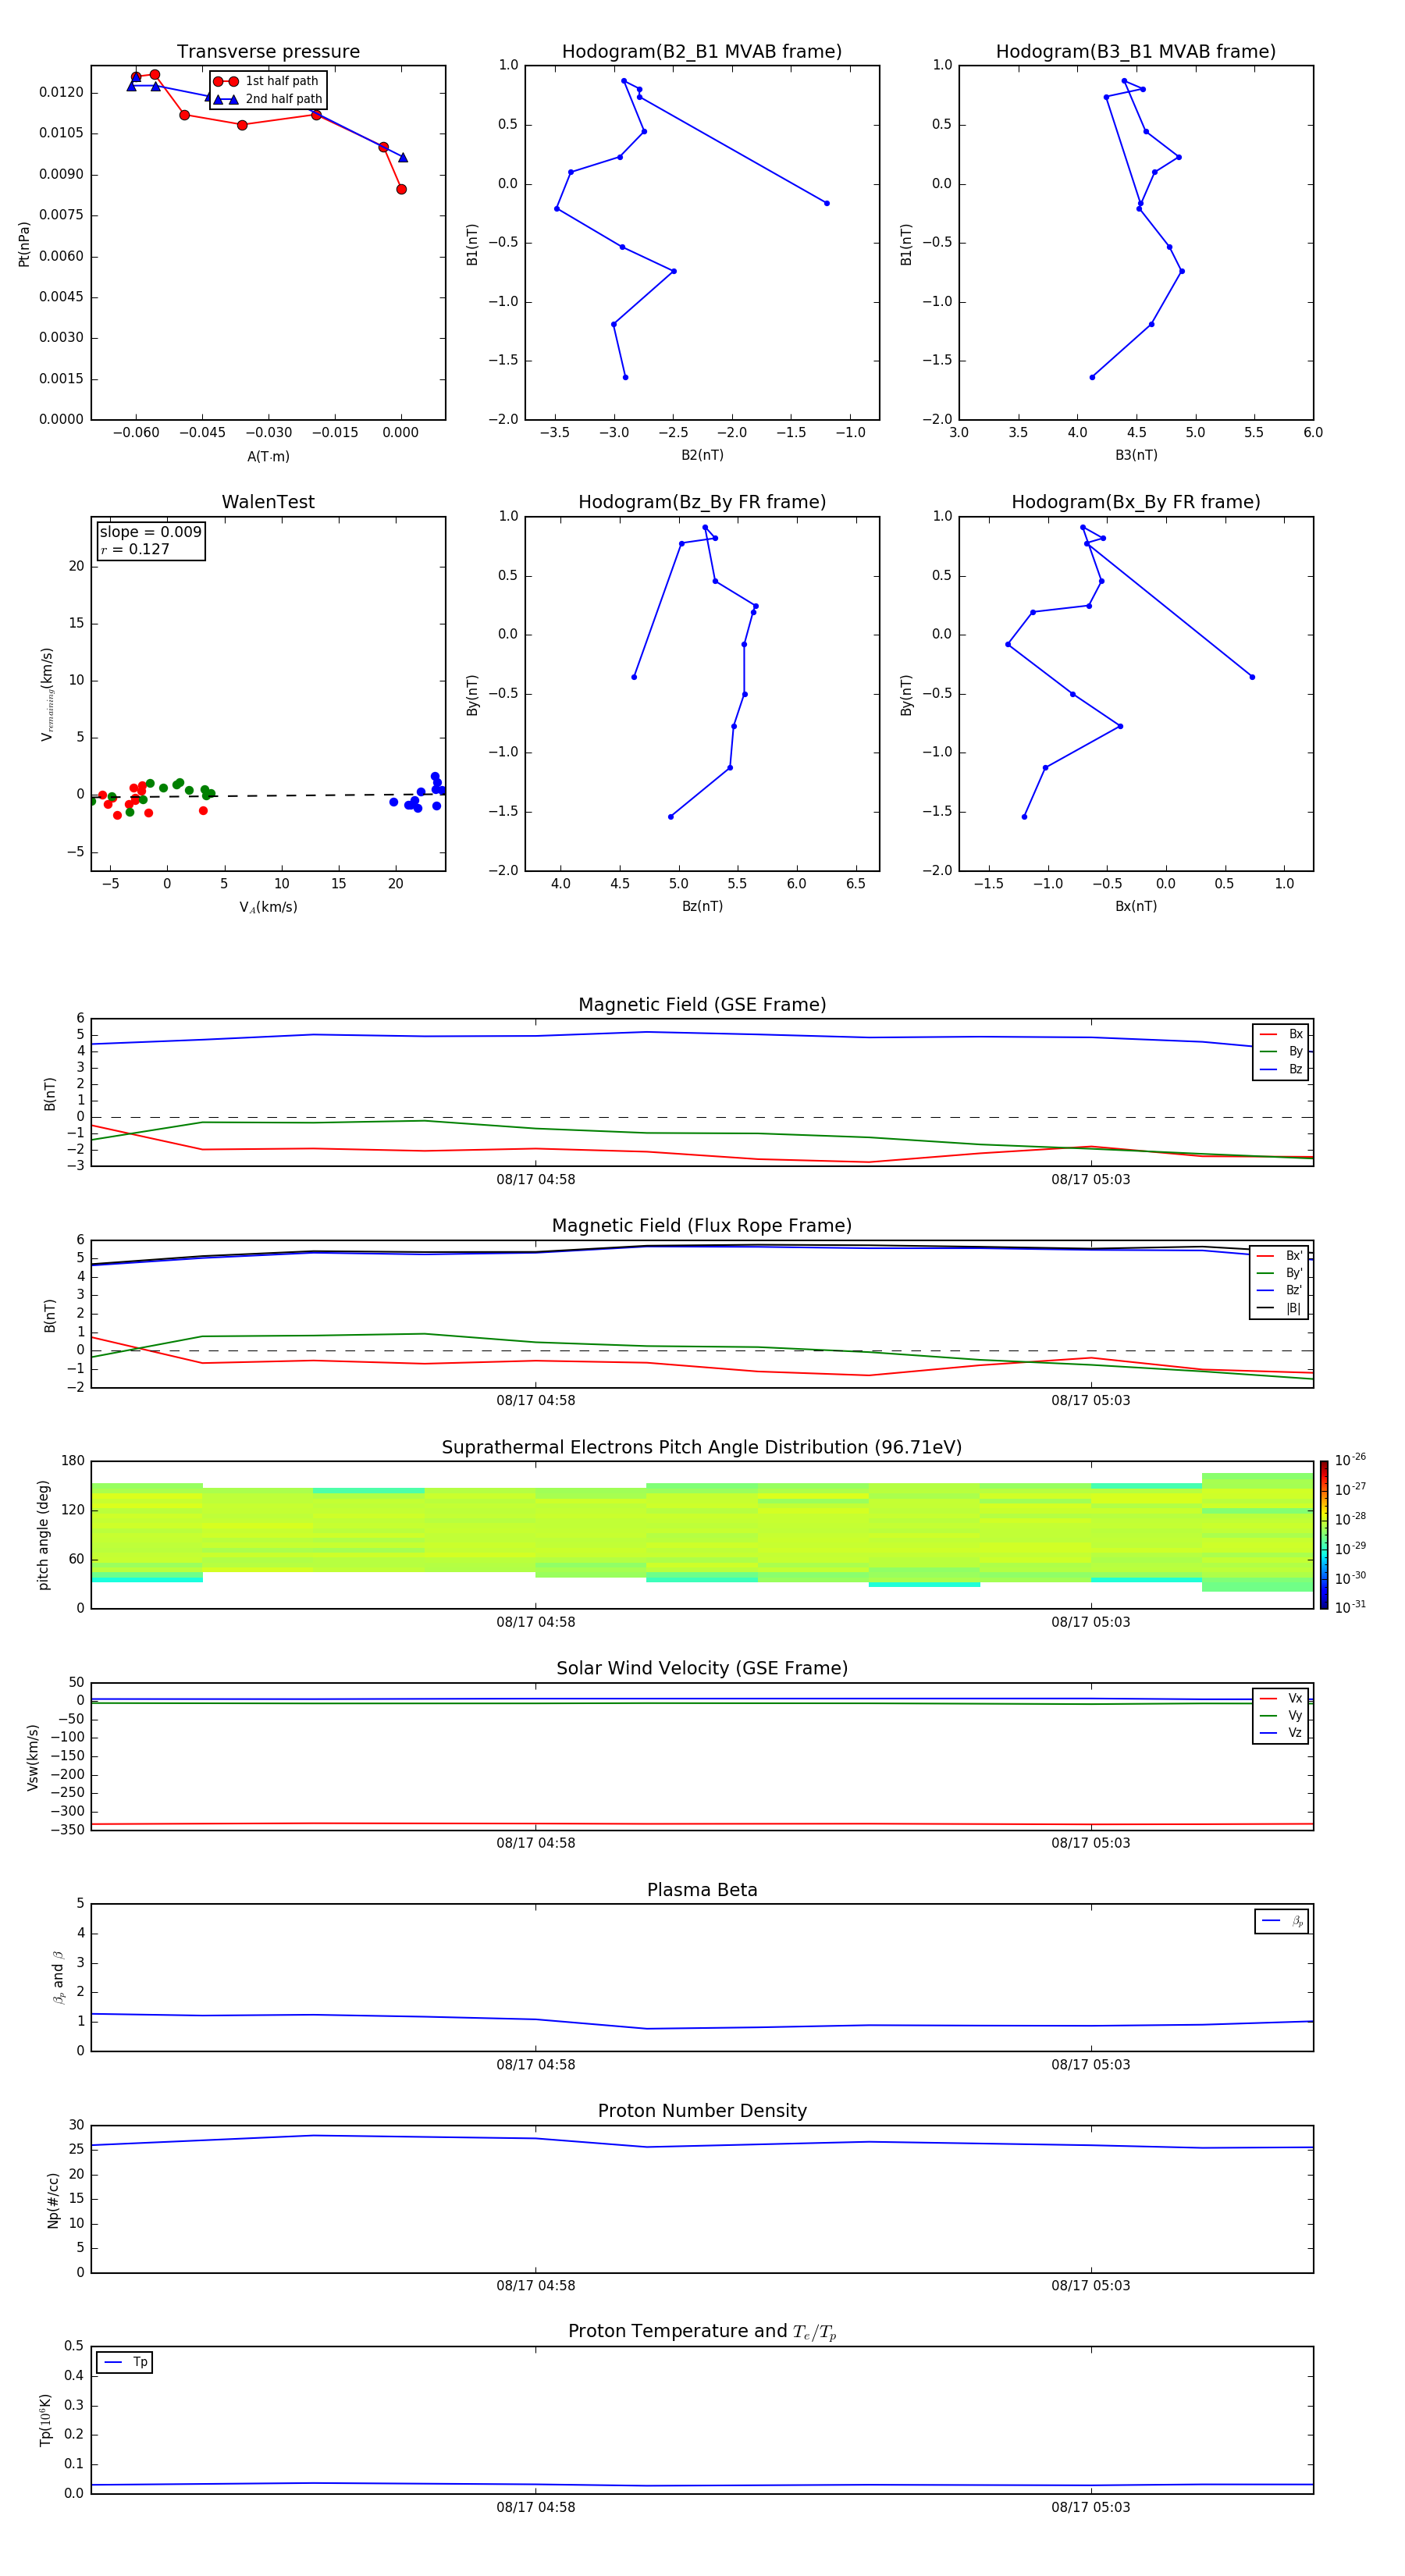Click the far-right outlier point in Bx_By hodogram
This screenshot has height=2576, width=1405.
pyautogui.click(x=1252, y=677)
